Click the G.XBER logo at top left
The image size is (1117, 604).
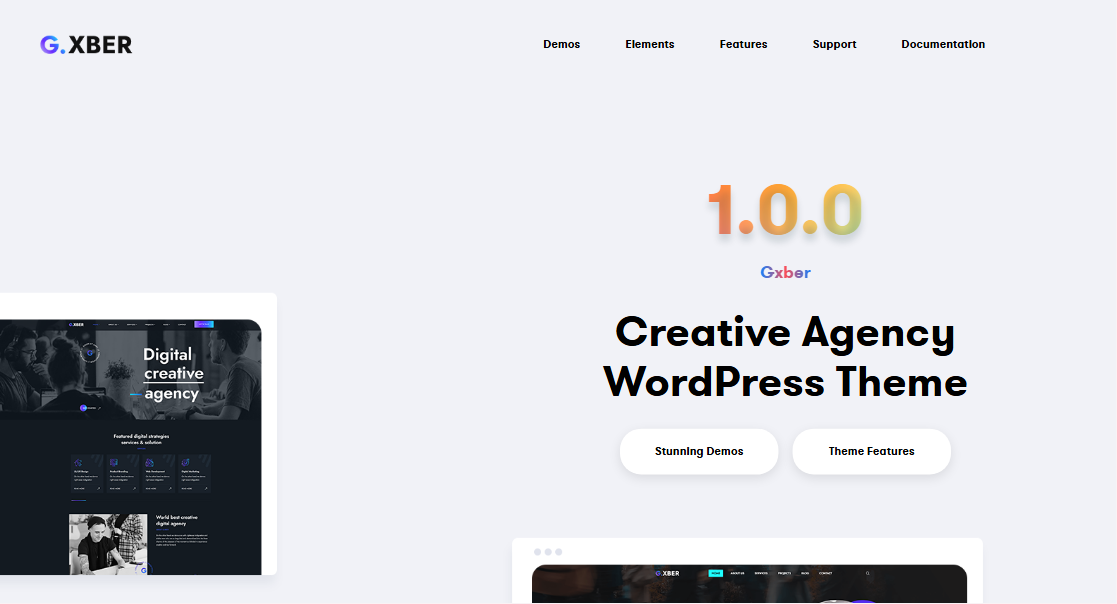pos(85,44)
